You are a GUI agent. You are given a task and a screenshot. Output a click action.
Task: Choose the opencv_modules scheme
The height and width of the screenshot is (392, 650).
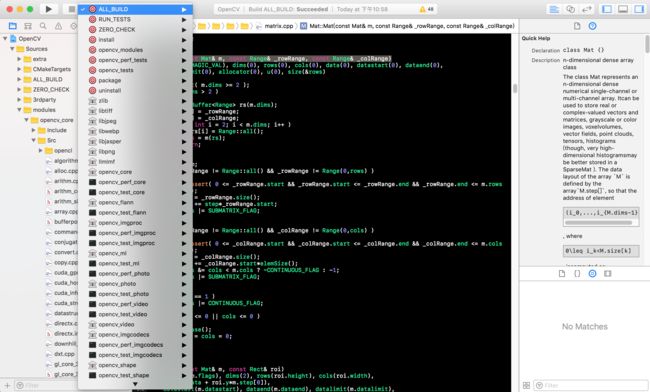(135, 50)
